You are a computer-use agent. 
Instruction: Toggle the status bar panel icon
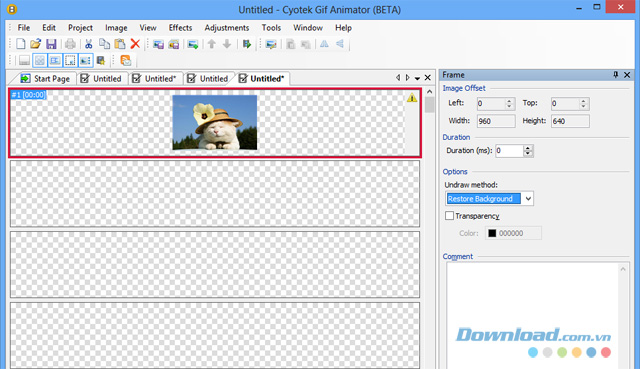point(24,61)
